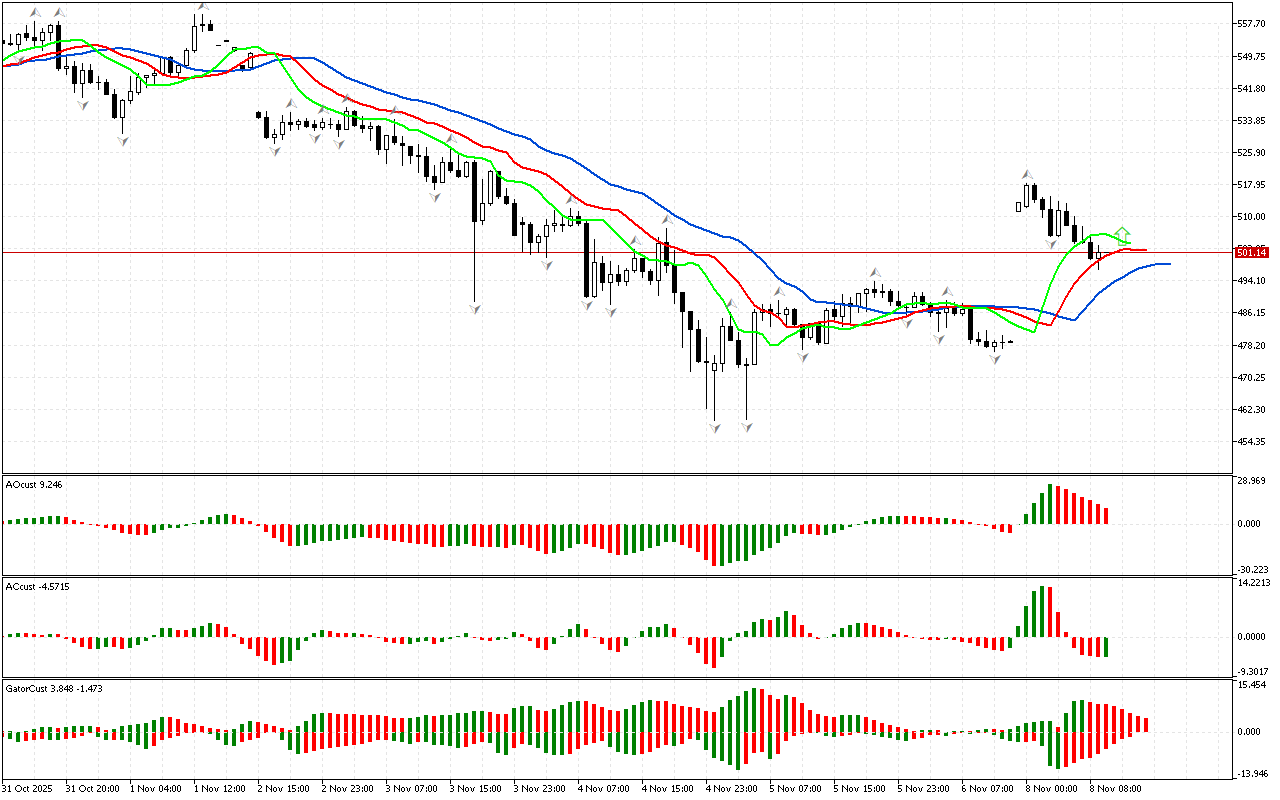Image resolution: width=1280 pixels, height=800 pixels.
Task: Click right end of the blue Alligator line
Action: (x=1168, y=264)
